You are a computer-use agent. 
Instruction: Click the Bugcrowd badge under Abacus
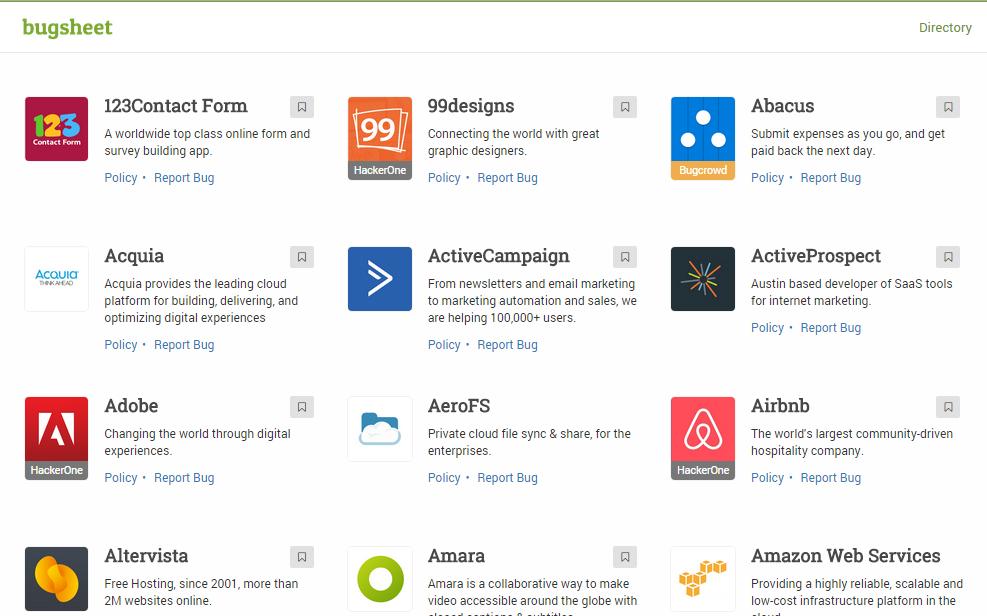click(x=703, y=171)
